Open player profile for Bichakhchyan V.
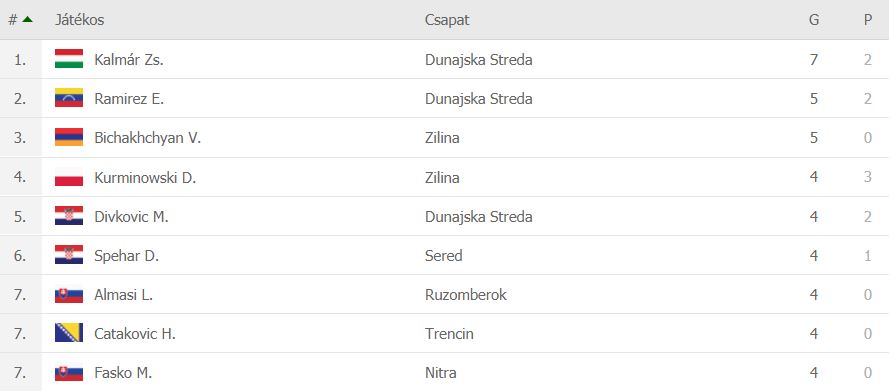890x391 pixels. click(x=148, y=138)
